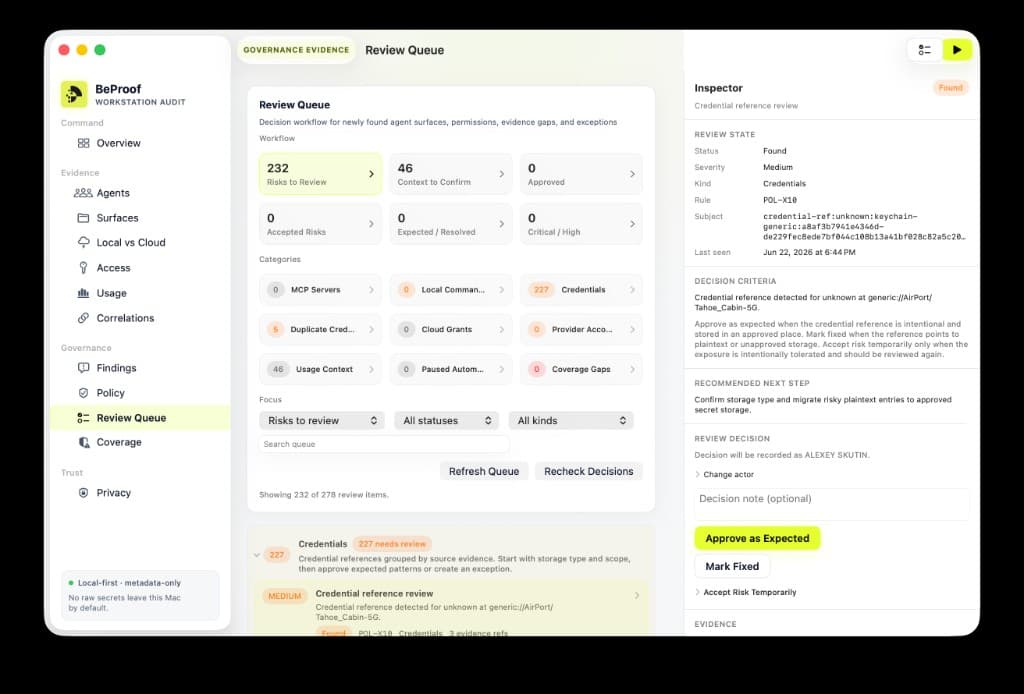1024x694 pixels.
Task: Click the Surfaces folder icon
Action: point(84,217)
